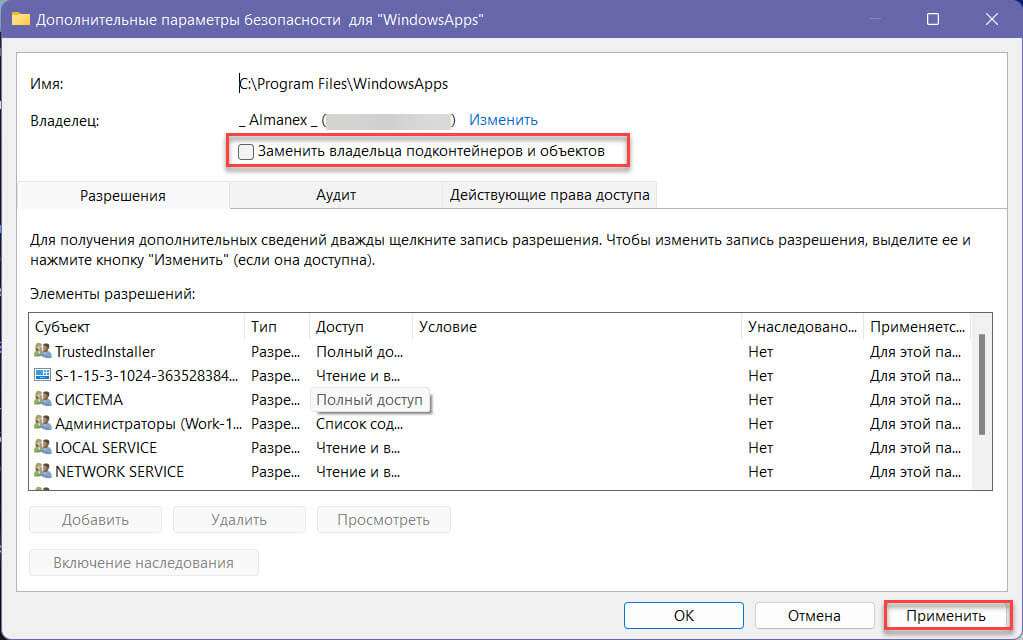This screenshot has width=1023, height=640.
Task: Click the Добавить button
Action: tap(95, 520)
